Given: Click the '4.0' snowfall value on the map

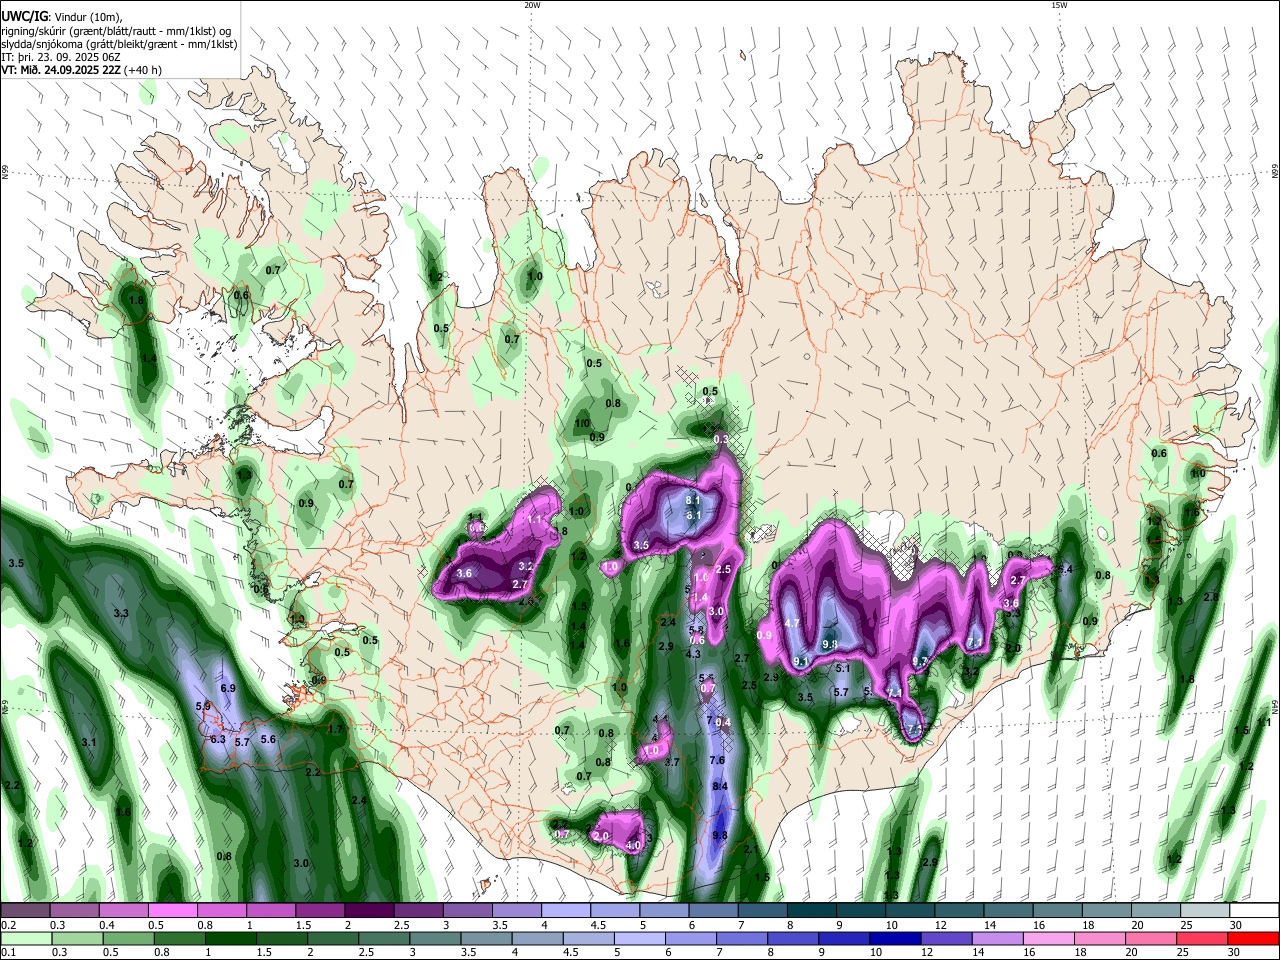Looking at the screenshot, I should tap(632, 845).
